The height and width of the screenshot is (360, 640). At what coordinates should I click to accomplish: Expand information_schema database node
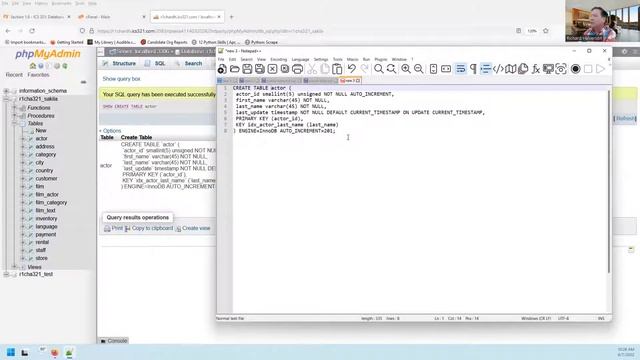[6, 91]
